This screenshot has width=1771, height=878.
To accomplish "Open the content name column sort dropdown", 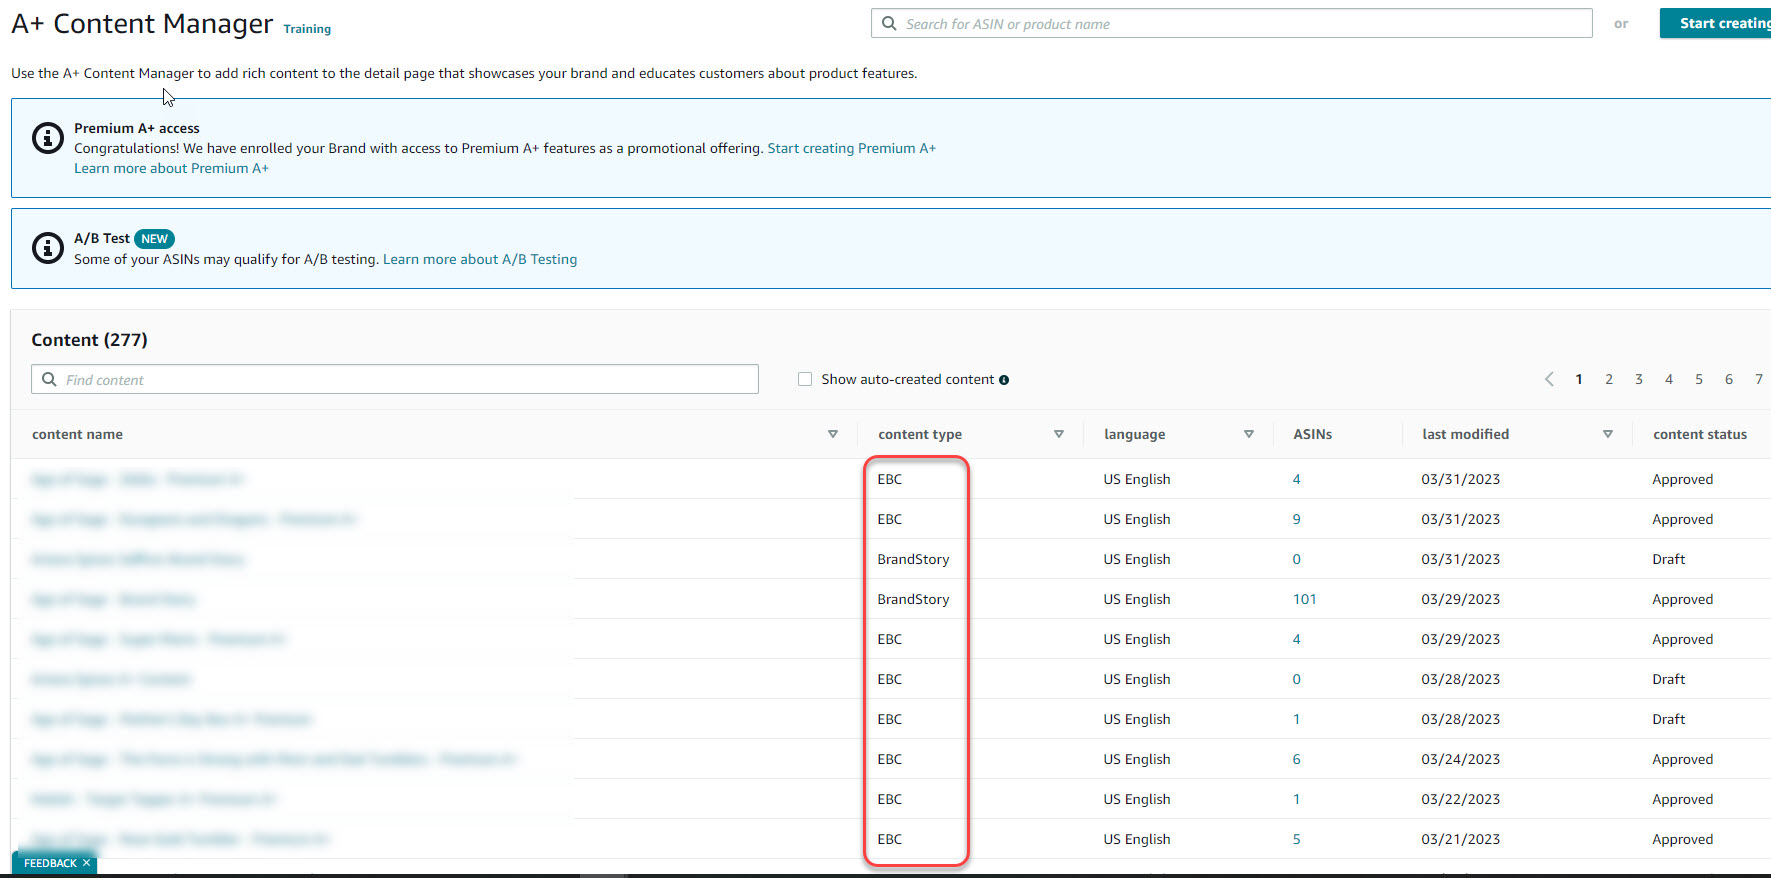I will pyautogui.click(x=833, y=434).
